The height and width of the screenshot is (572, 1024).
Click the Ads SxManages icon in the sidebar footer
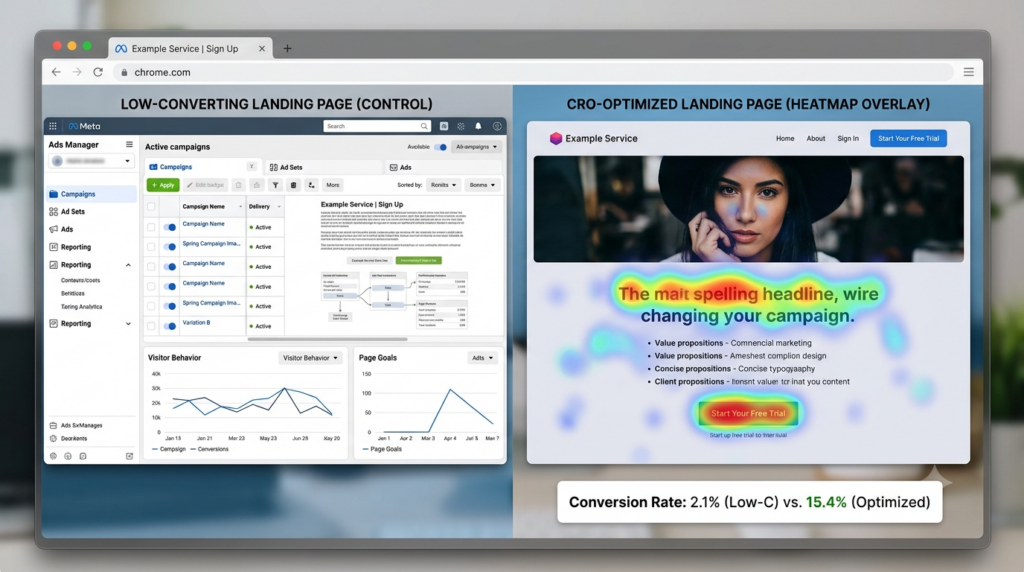(x=54, y=425)
